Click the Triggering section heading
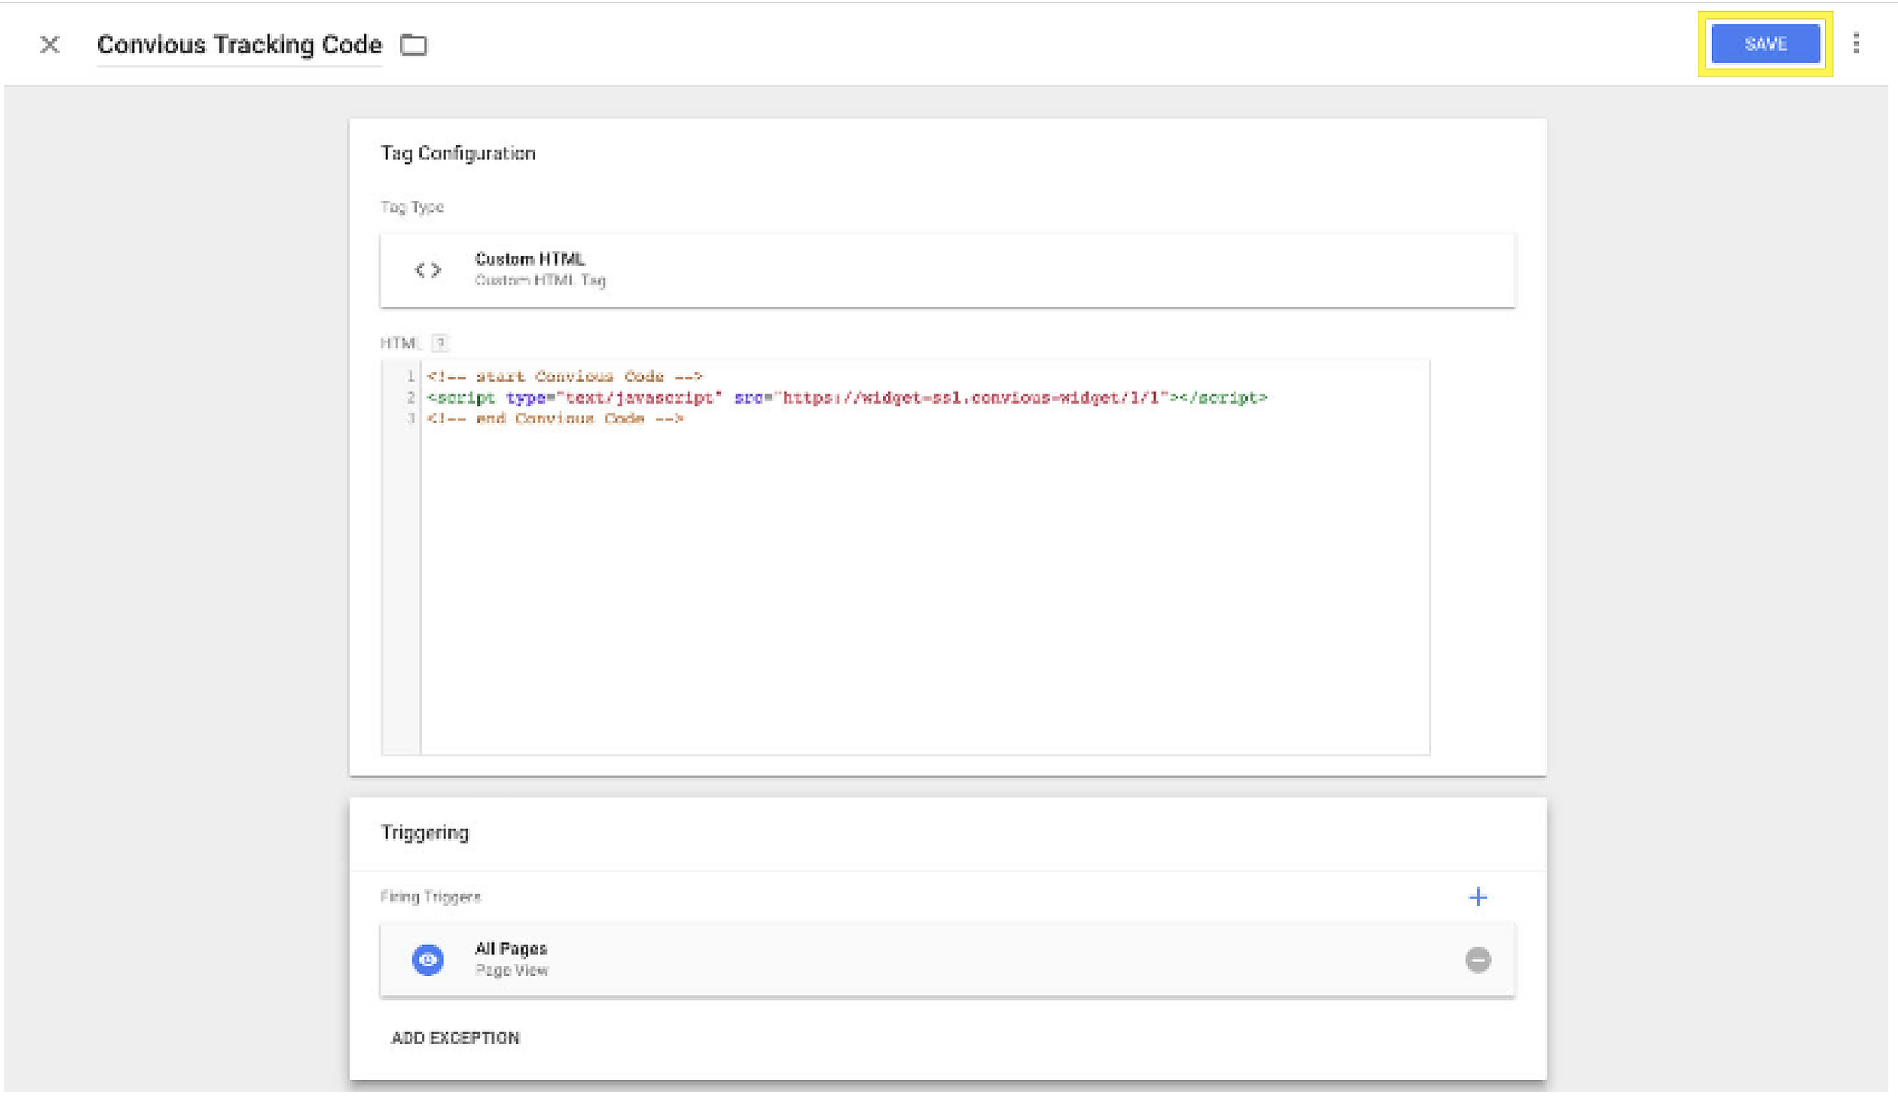 click(x=425, y=833)
